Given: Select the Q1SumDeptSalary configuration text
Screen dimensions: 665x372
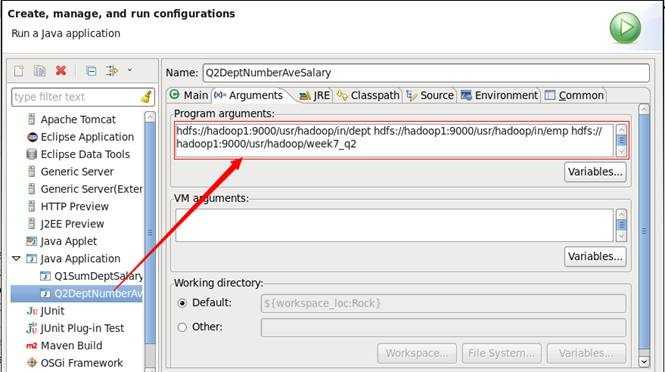Looking at the screenshot, I should tap(98, 276).
